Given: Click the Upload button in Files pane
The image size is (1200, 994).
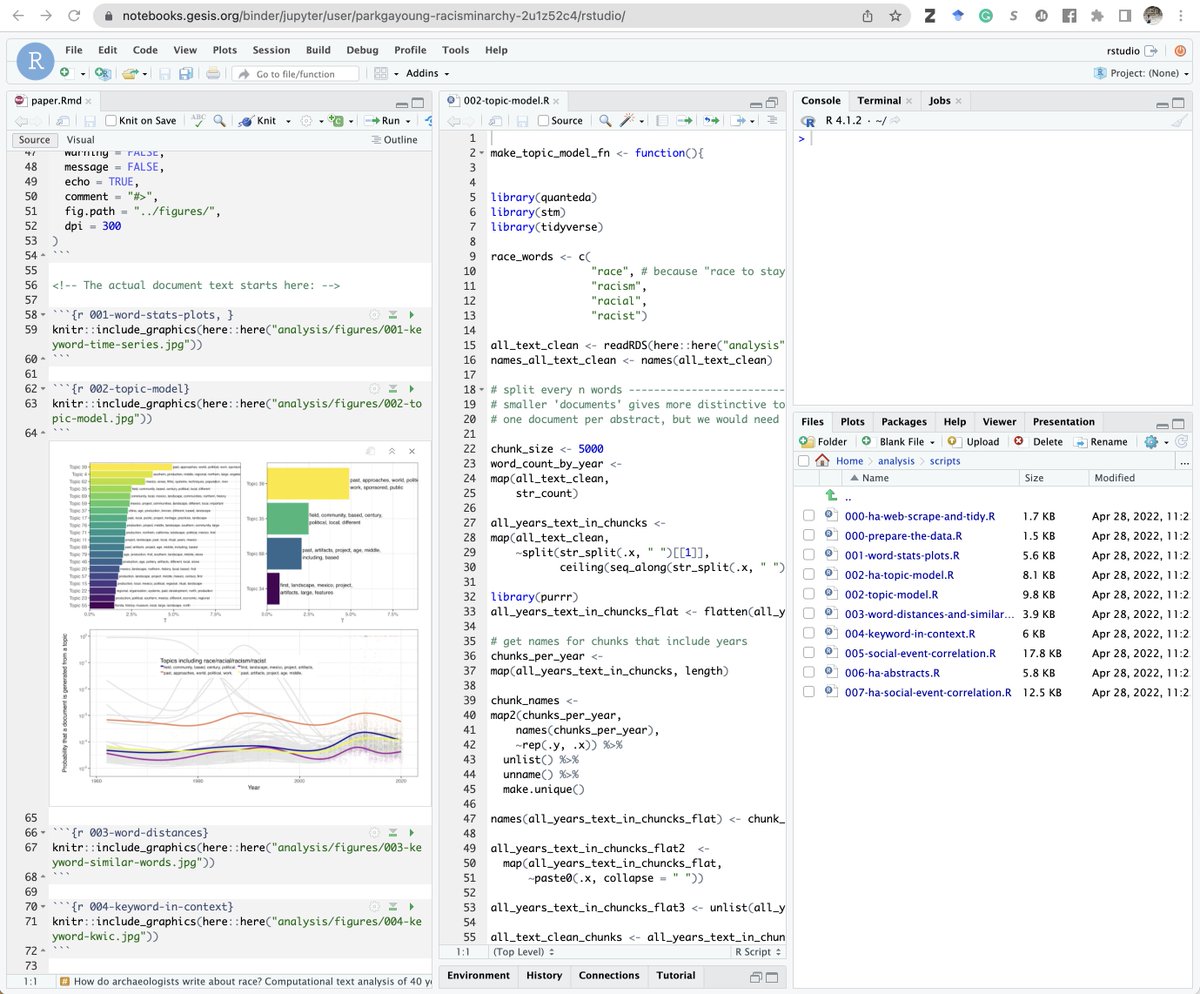Looking at the screenshot, I should tap(973, 441).
